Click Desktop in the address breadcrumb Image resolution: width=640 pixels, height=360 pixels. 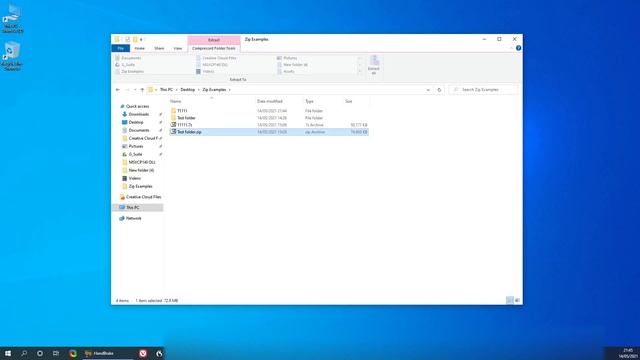[188, 89]
